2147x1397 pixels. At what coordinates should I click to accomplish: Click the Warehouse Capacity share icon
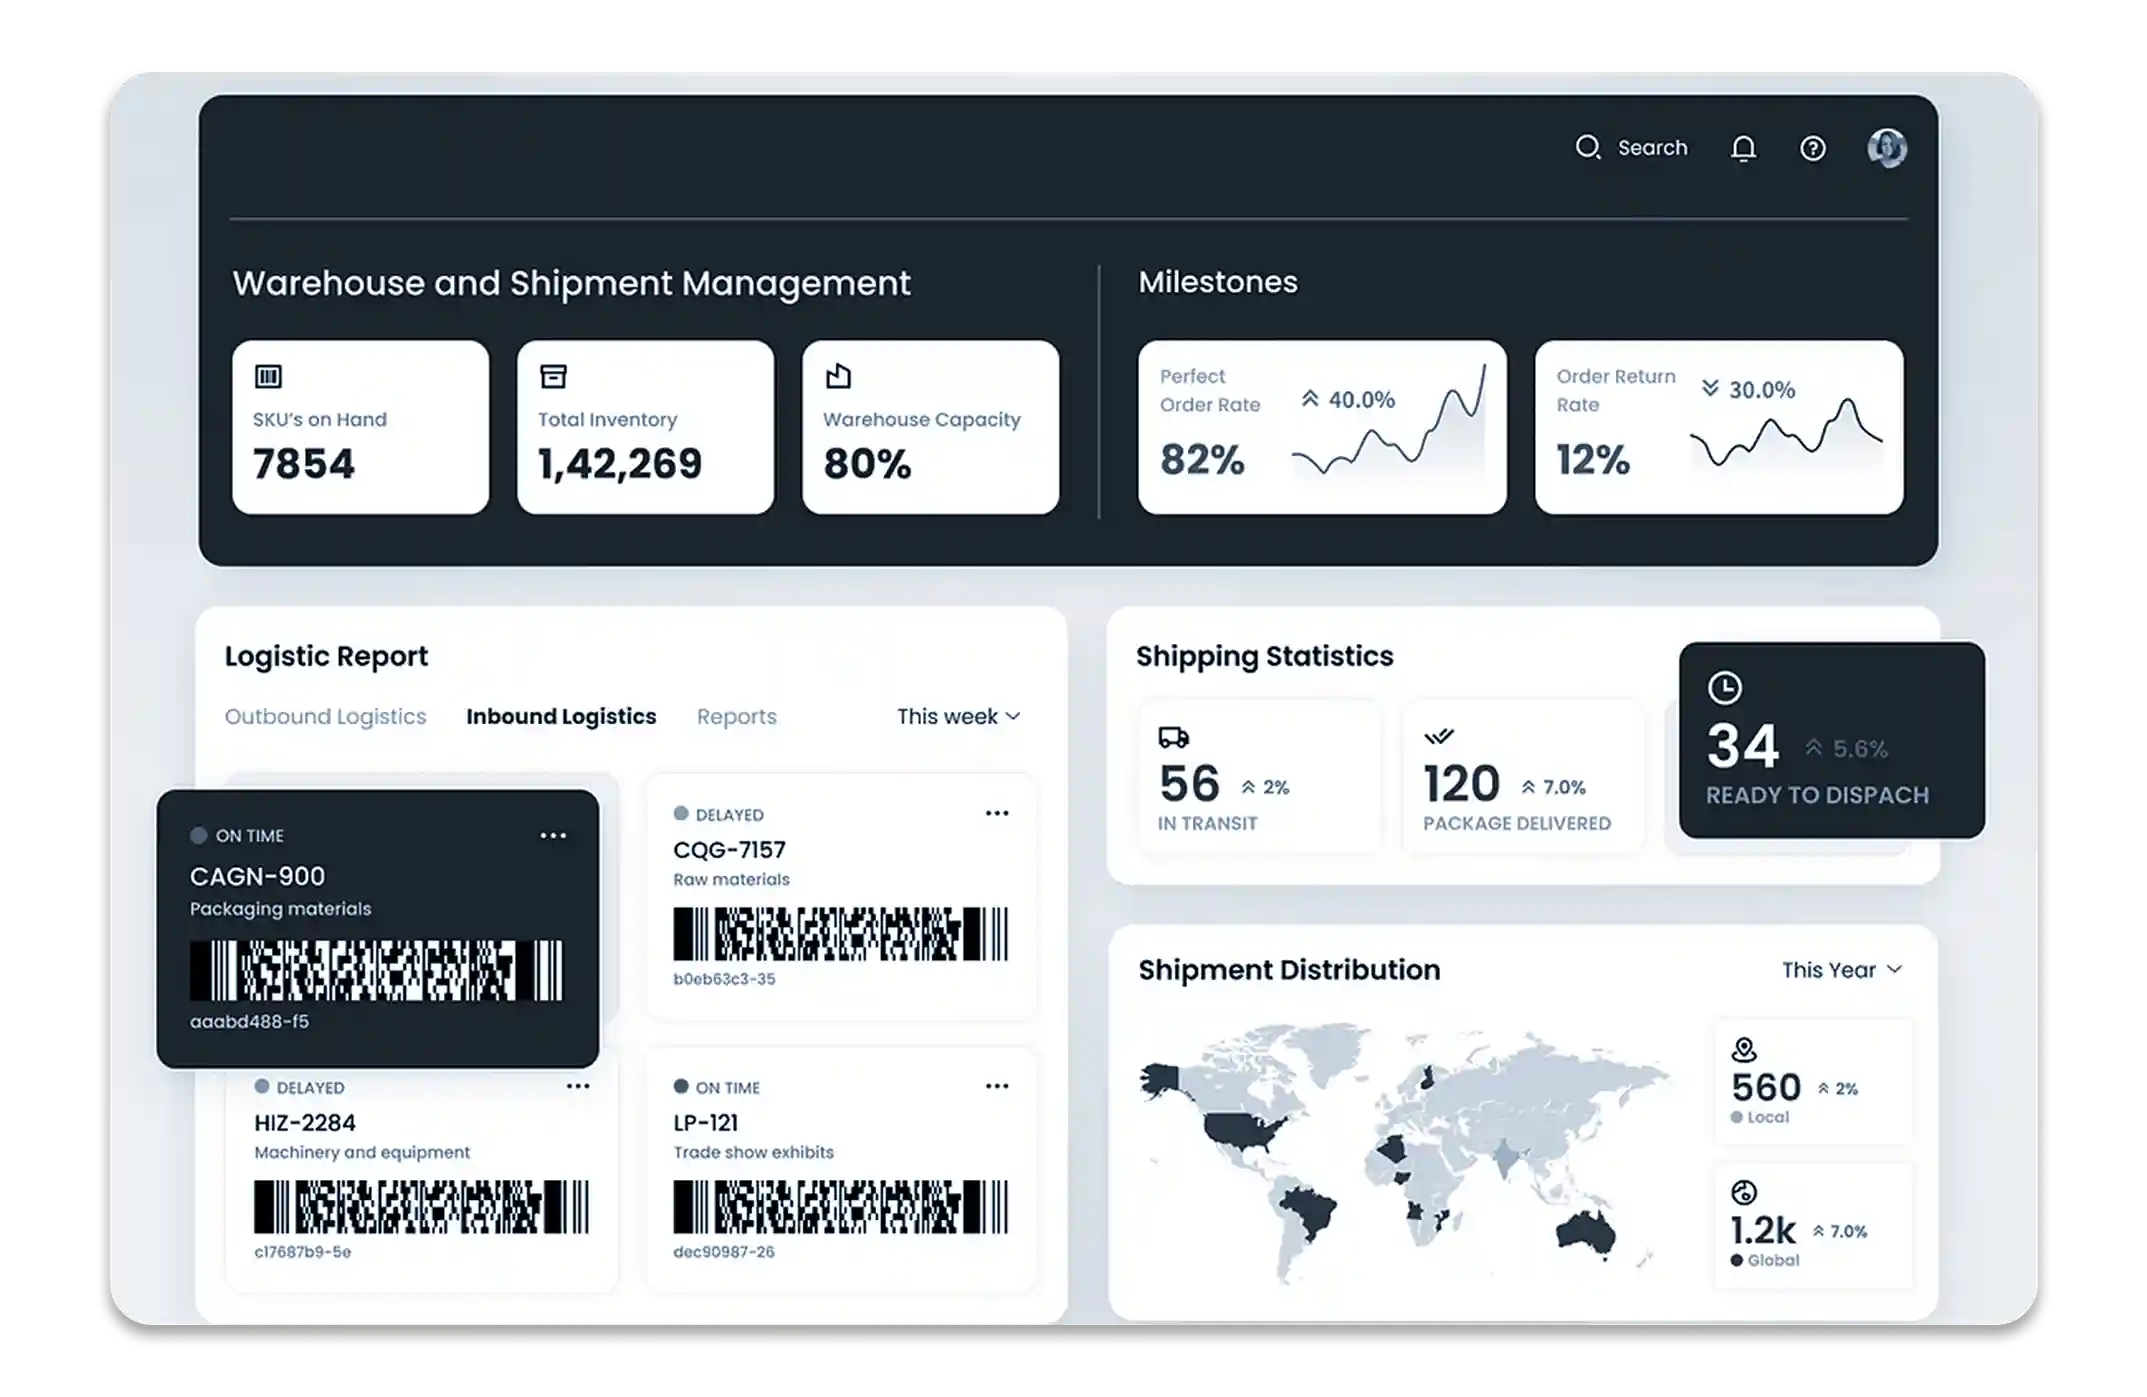(x=838, y=377)
